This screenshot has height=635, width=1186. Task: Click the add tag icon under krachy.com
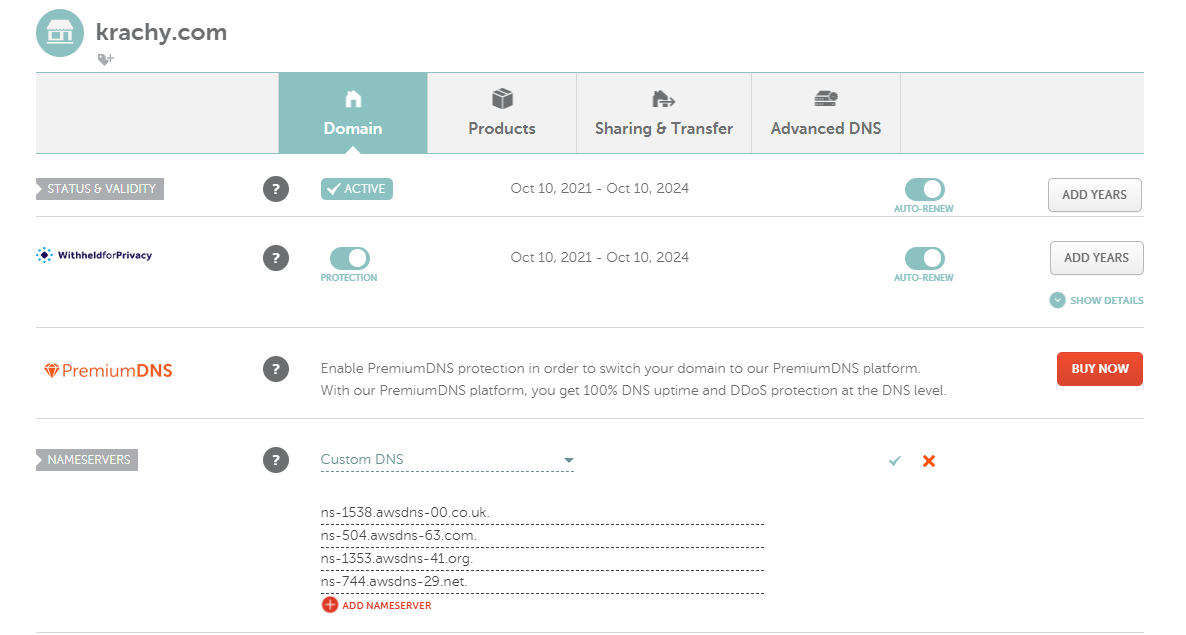(105, 59)
